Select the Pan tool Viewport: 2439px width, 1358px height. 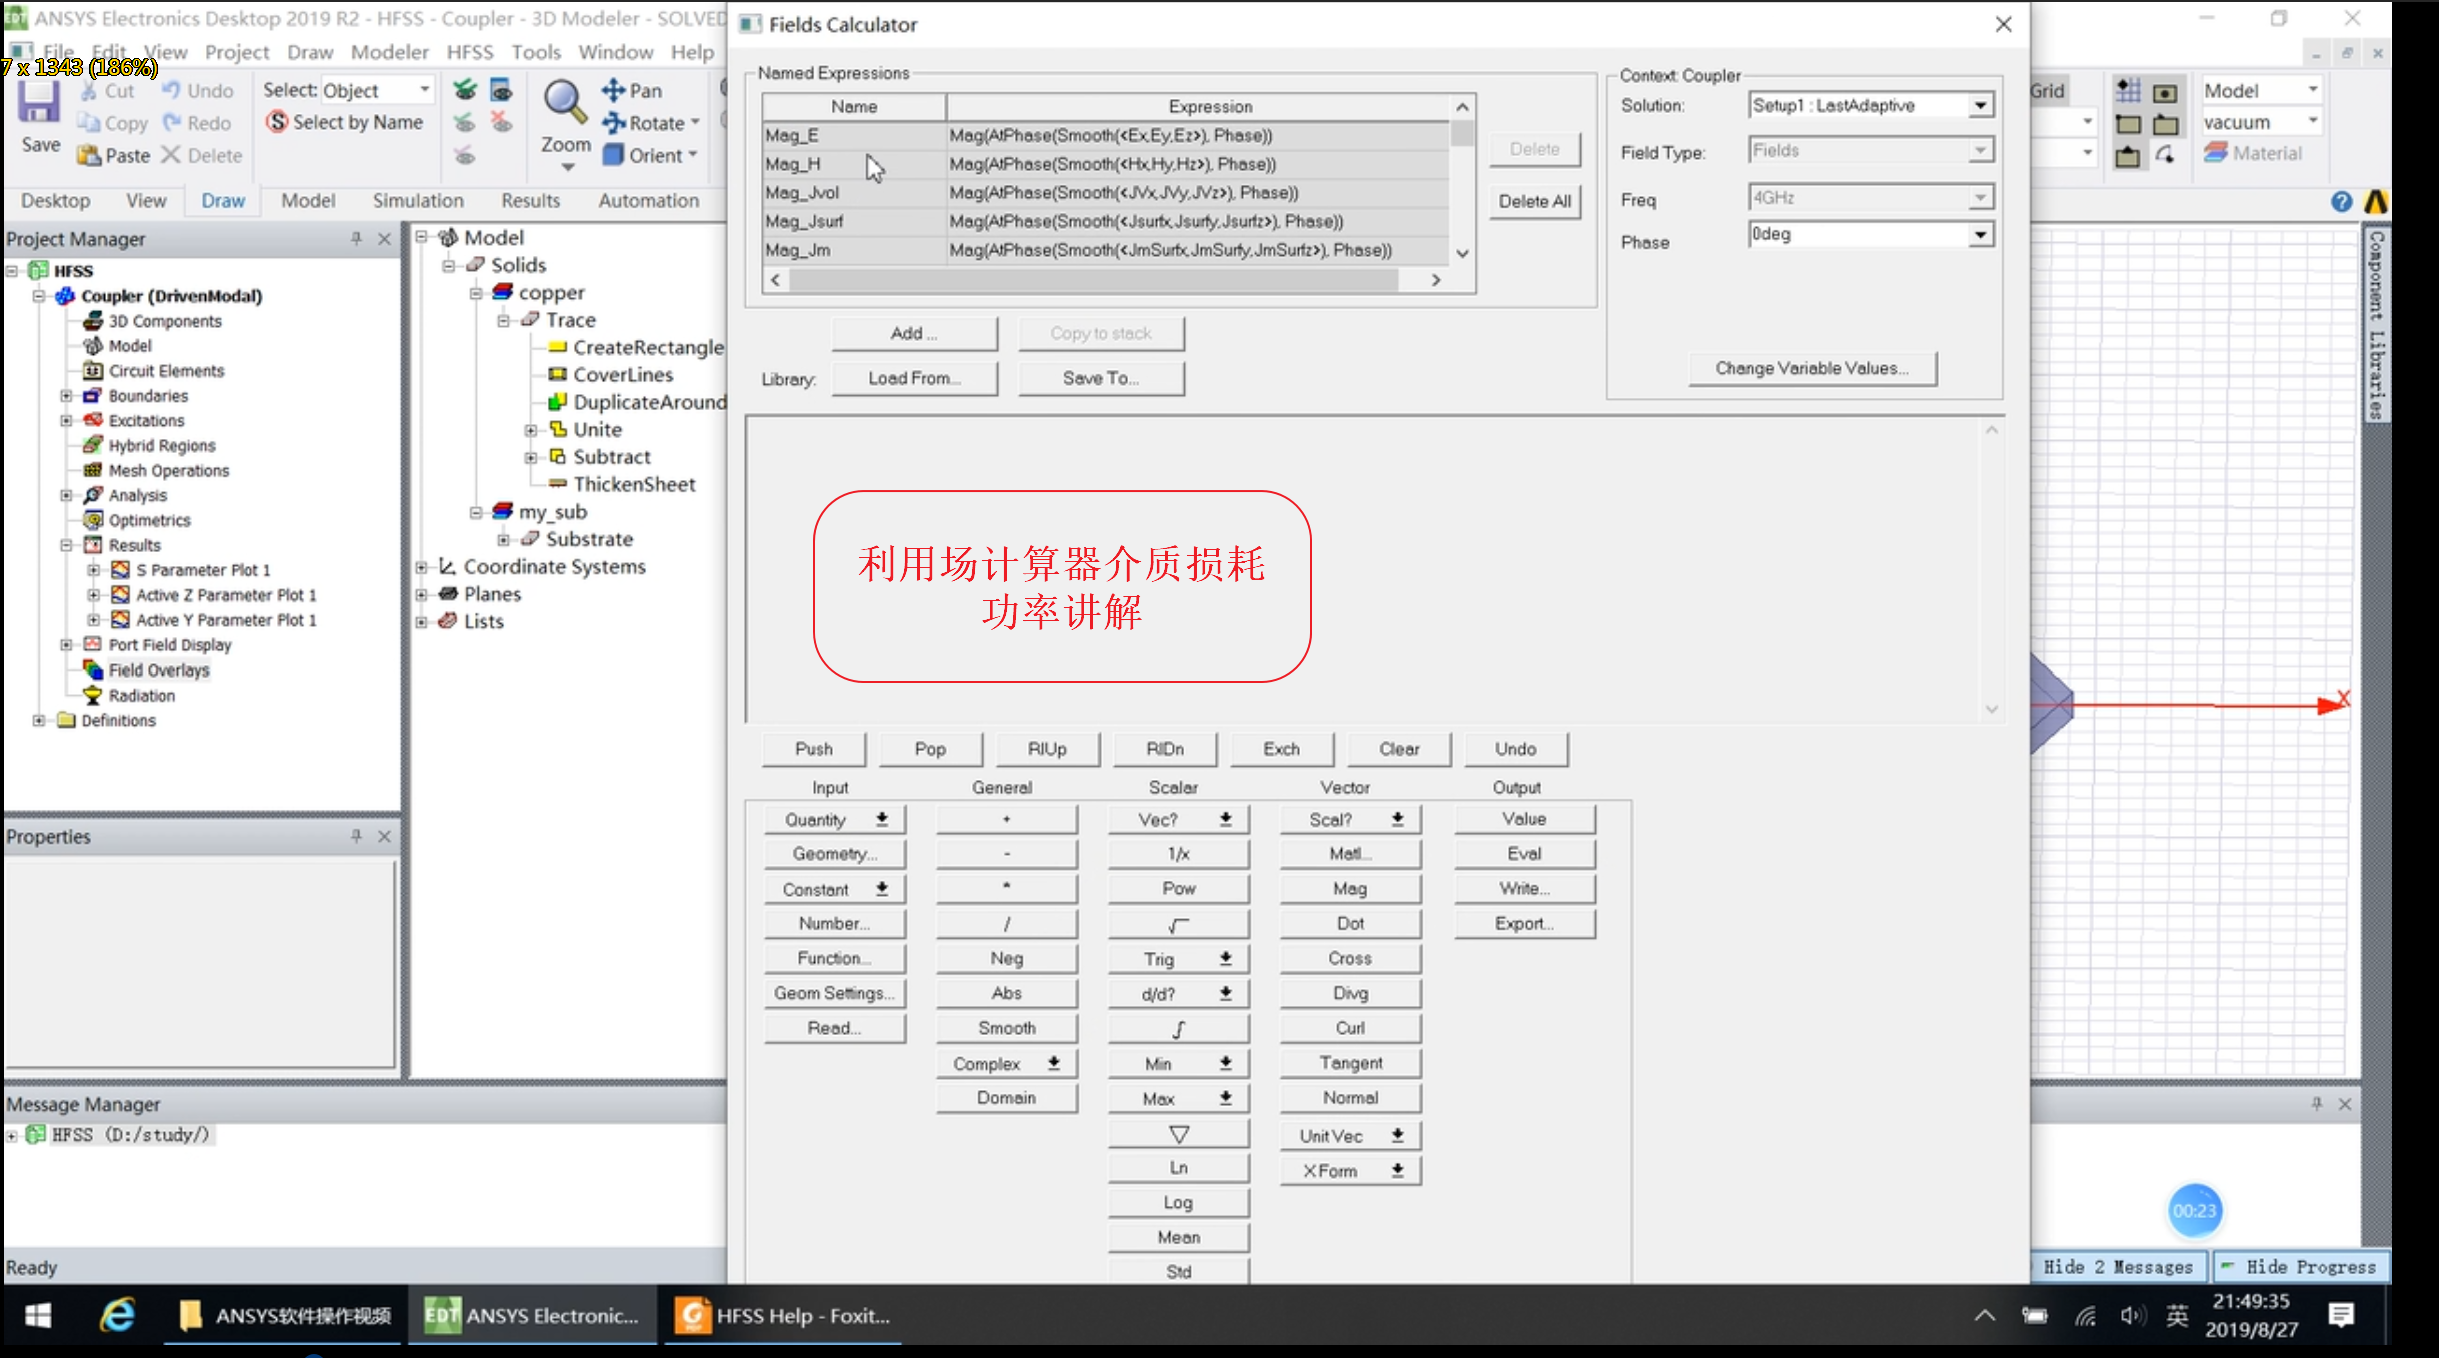click(x=631, y=90)
